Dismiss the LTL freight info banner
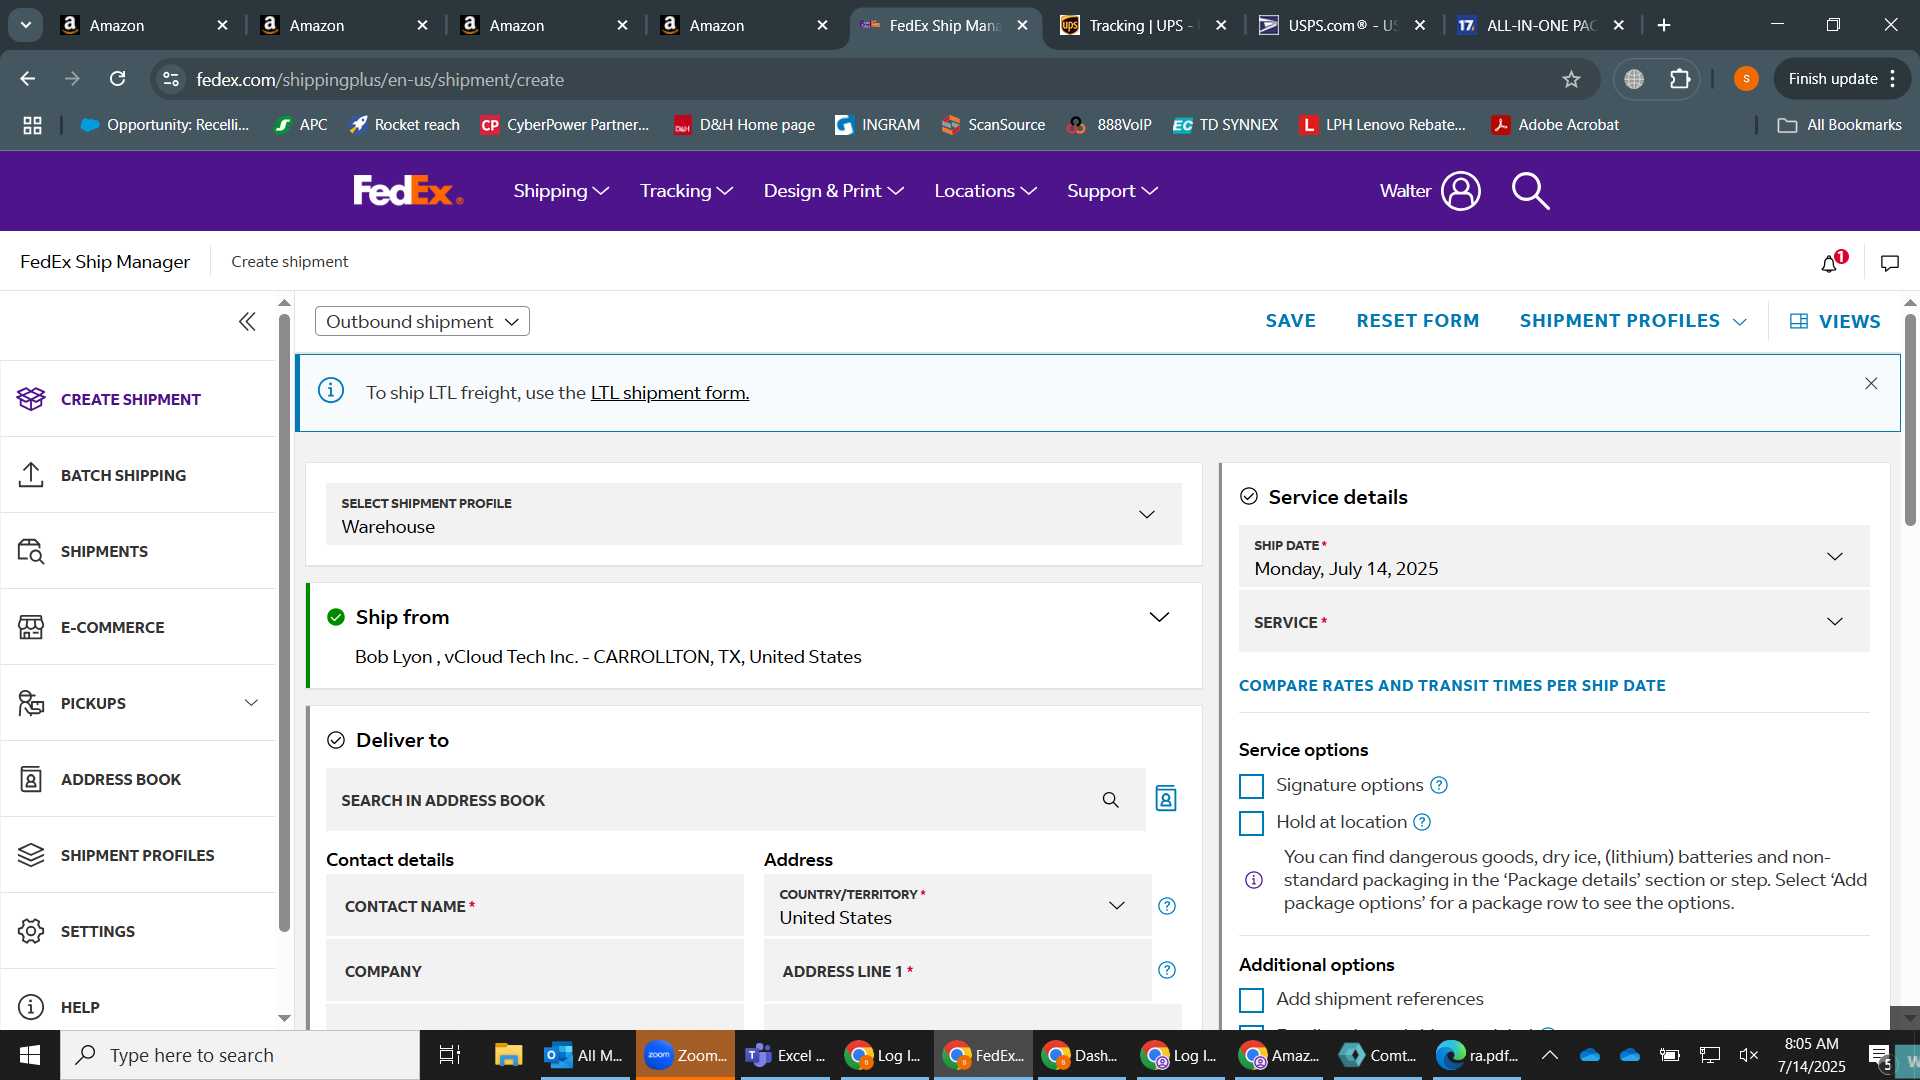This screenshot has height=1080, width=1920. coord(1871,384)
